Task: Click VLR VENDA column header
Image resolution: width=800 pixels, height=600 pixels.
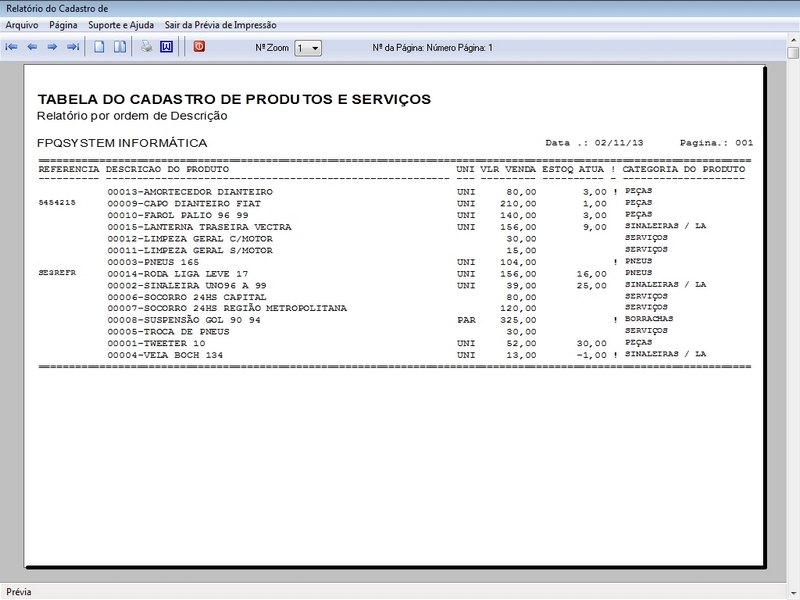Action: [x=508, y=169]
